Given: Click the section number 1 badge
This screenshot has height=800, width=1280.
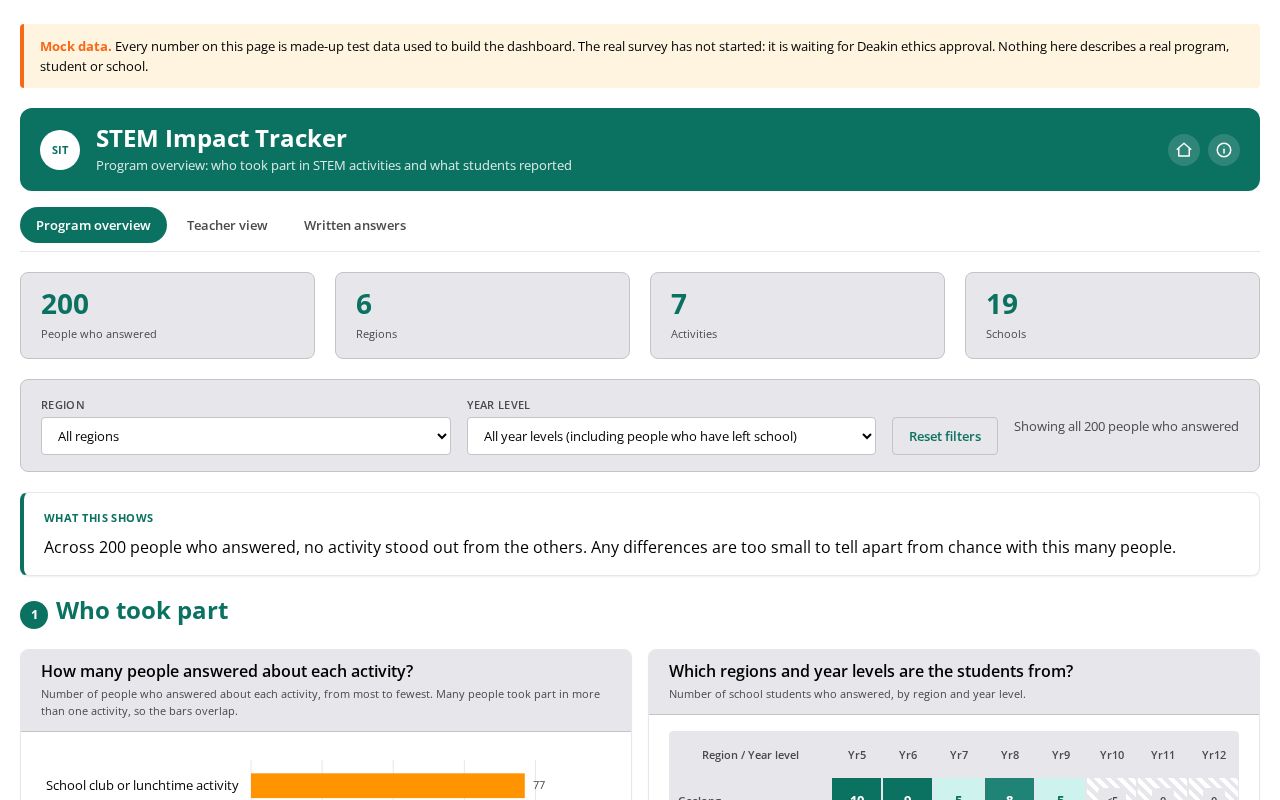Looking at the screenshot, I should pos(34,615).
